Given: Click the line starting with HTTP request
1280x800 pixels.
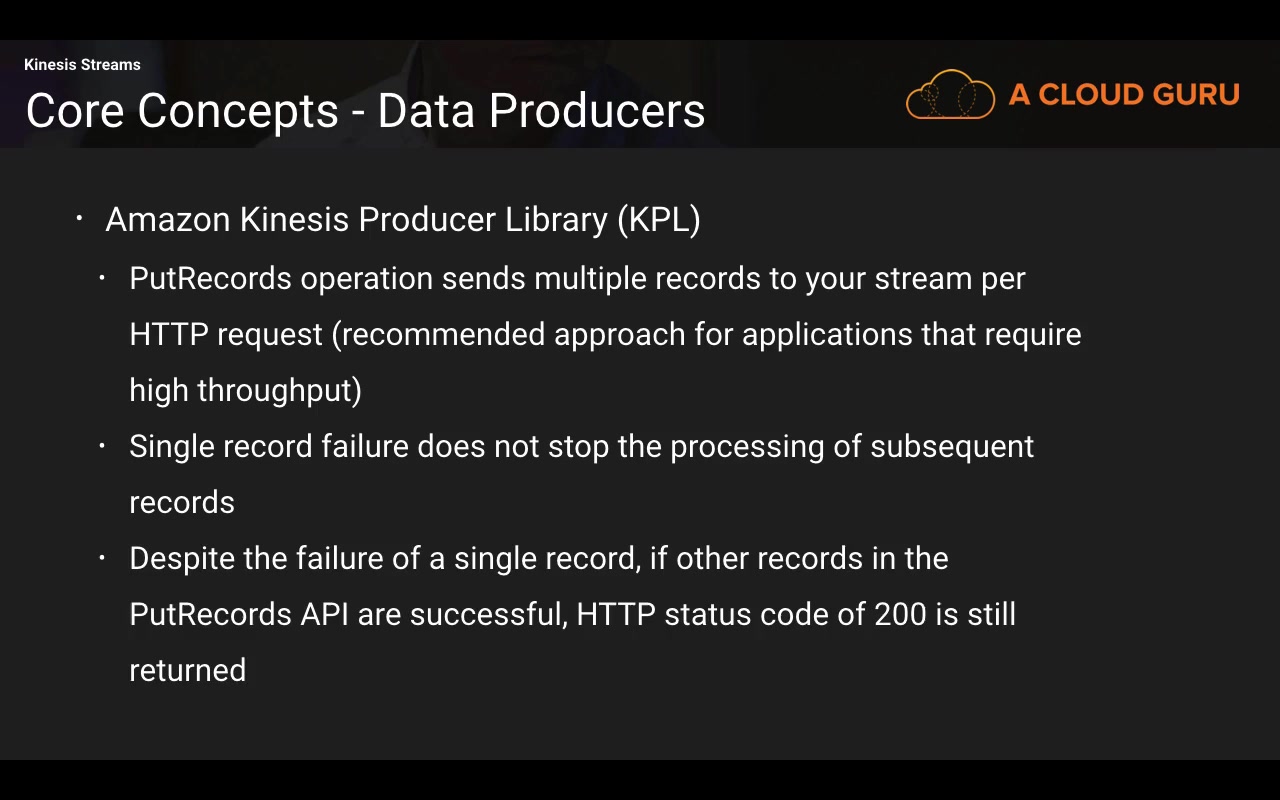Looking at the screenshot, I should (x=605, y=334).
